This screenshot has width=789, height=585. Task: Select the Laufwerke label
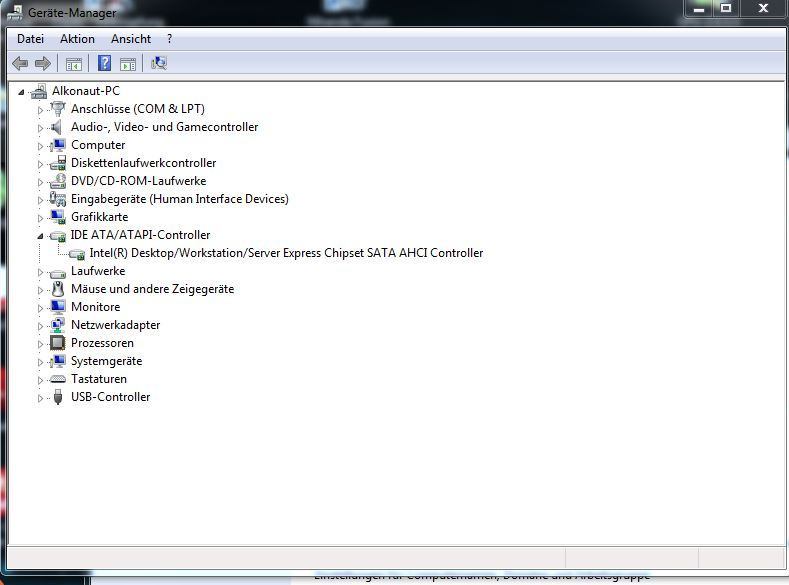click(98, 271)
